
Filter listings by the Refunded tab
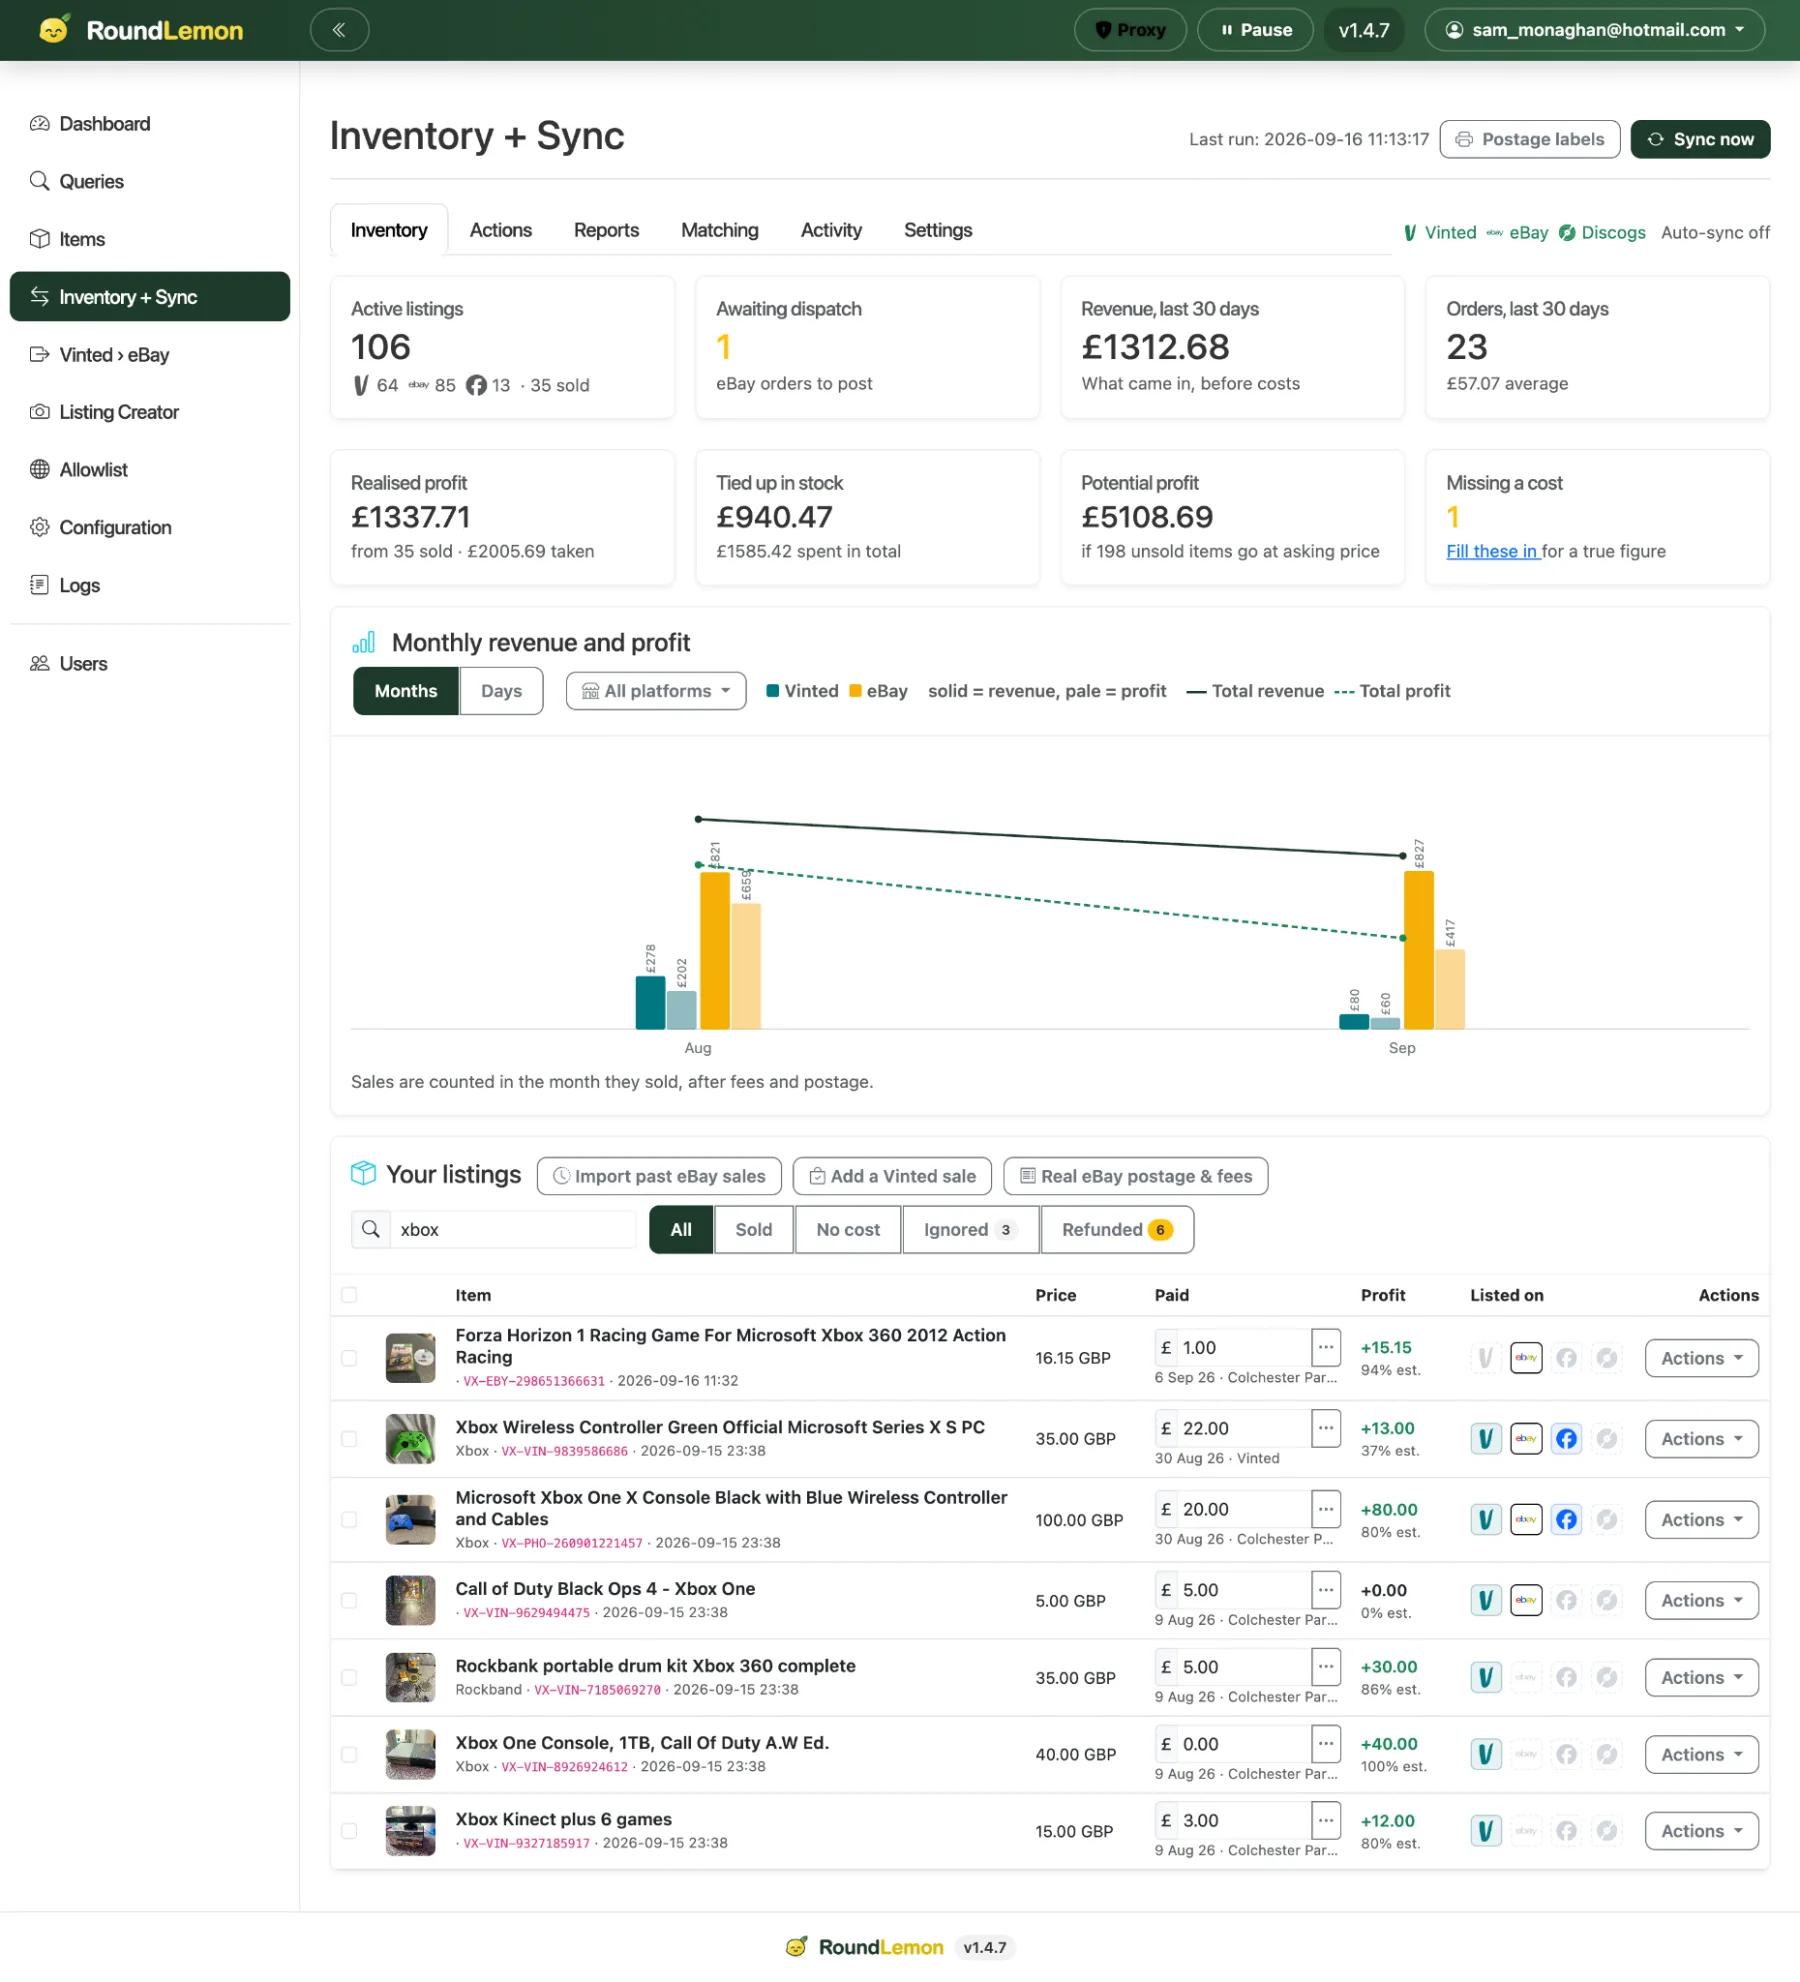click(x=1117, y=1229)
